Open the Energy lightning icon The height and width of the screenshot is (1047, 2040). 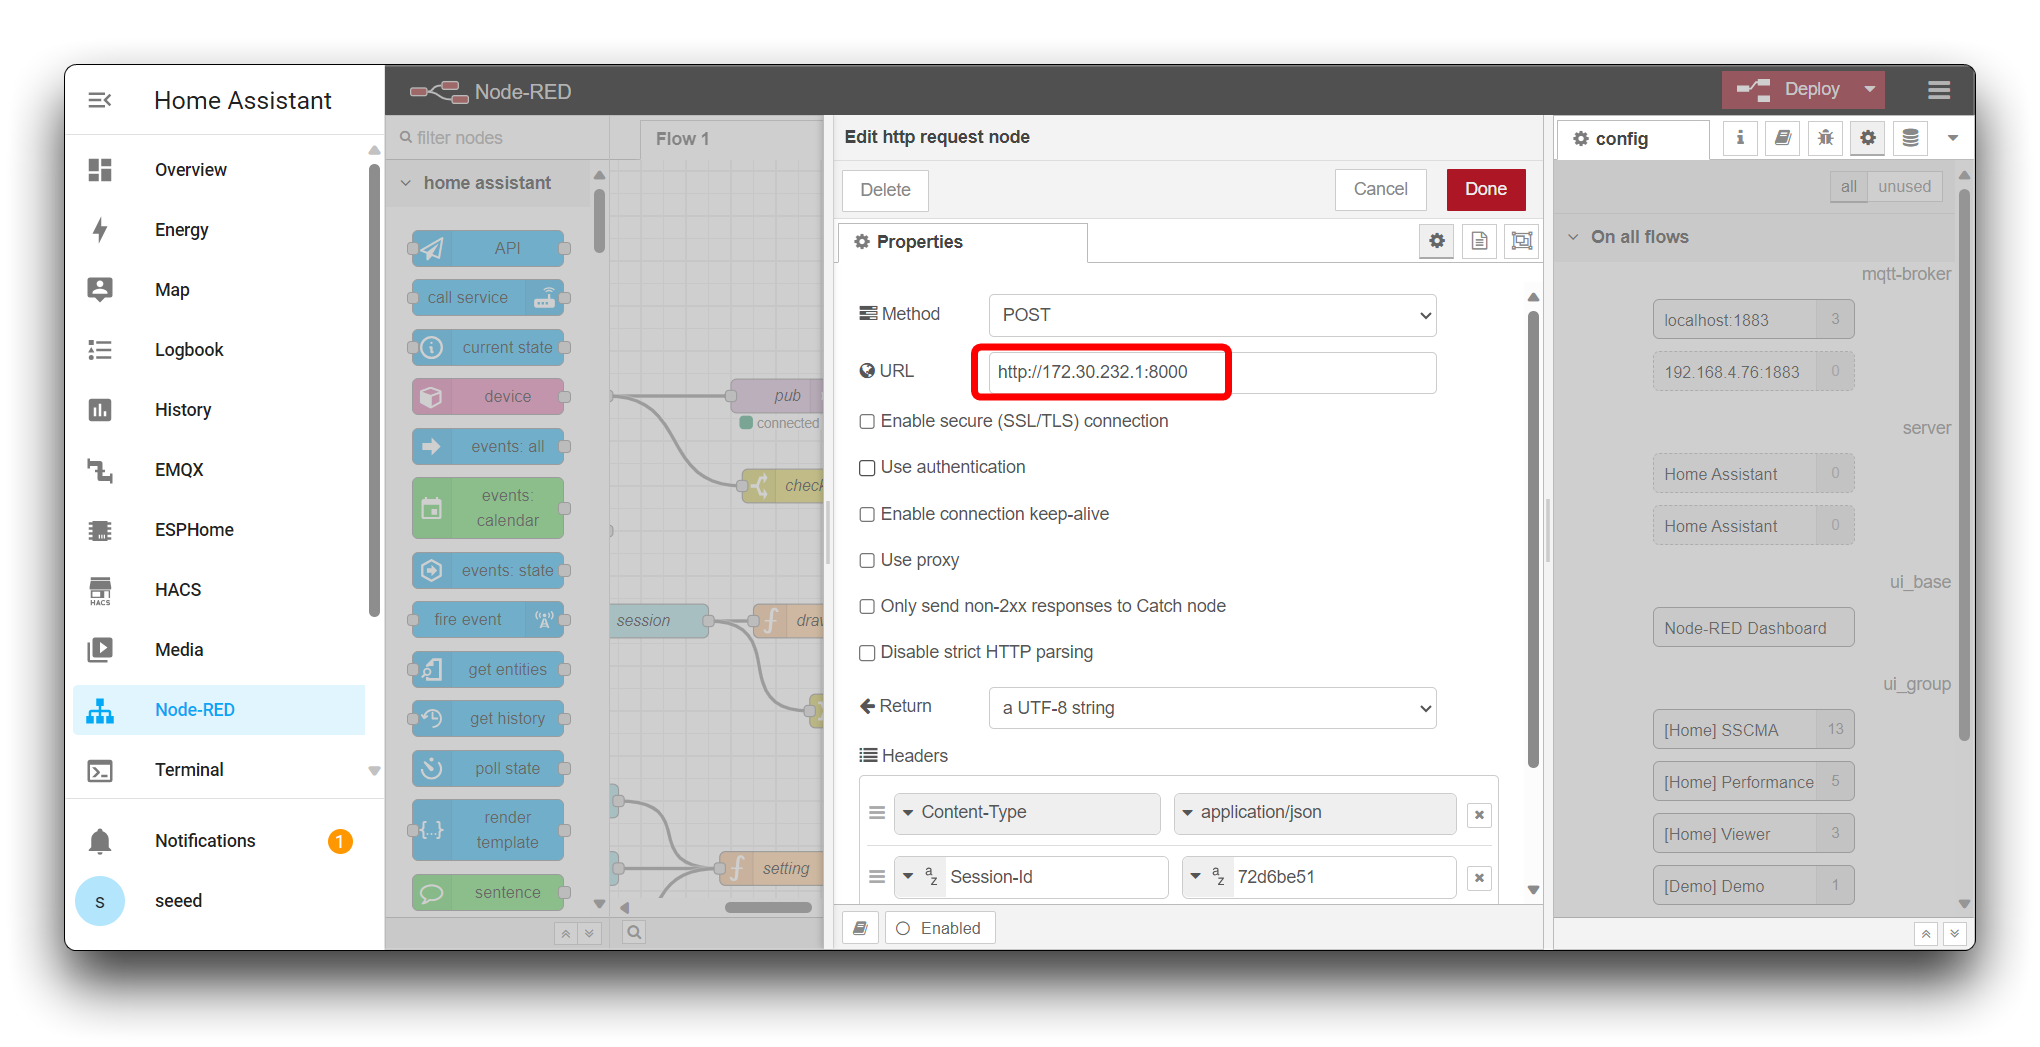[100, 230]
